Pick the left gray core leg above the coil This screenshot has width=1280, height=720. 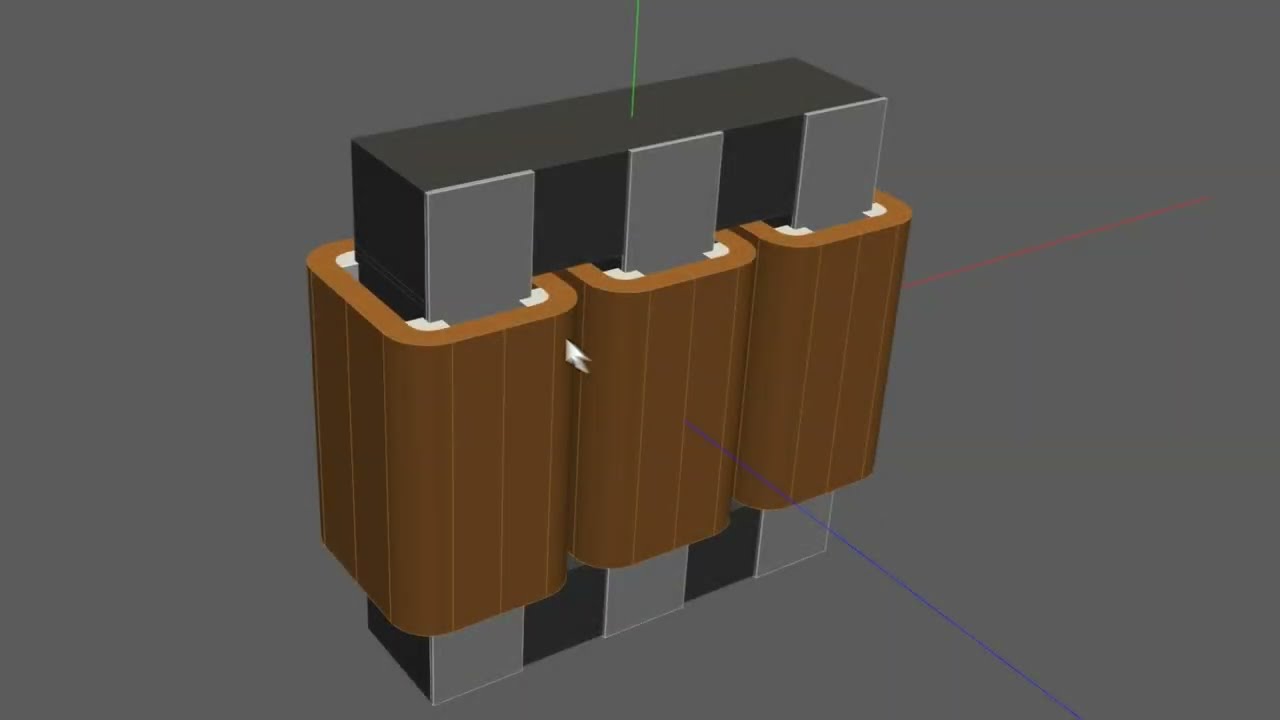[480, 245]
